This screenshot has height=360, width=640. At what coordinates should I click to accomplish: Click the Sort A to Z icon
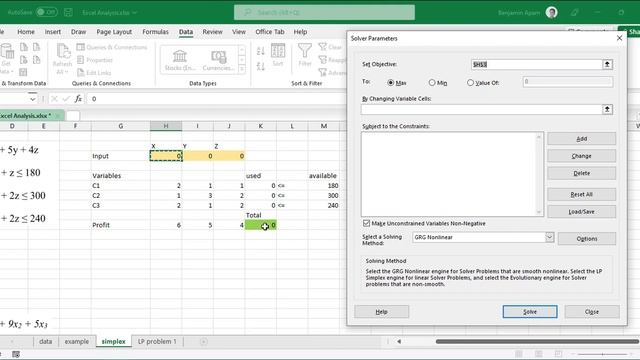coord(260,51)
